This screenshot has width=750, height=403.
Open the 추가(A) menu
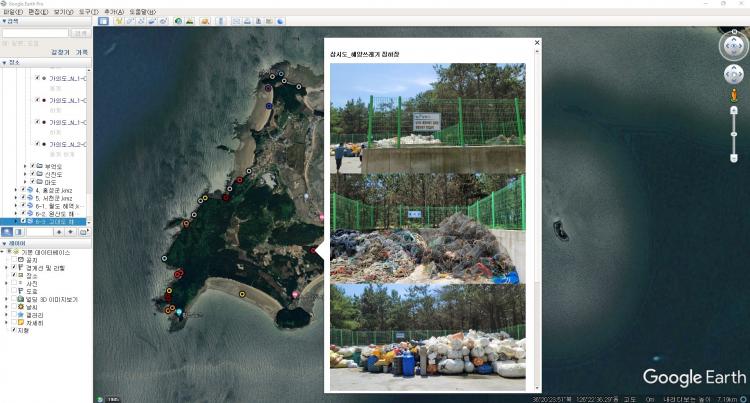(x=114, y=11)
